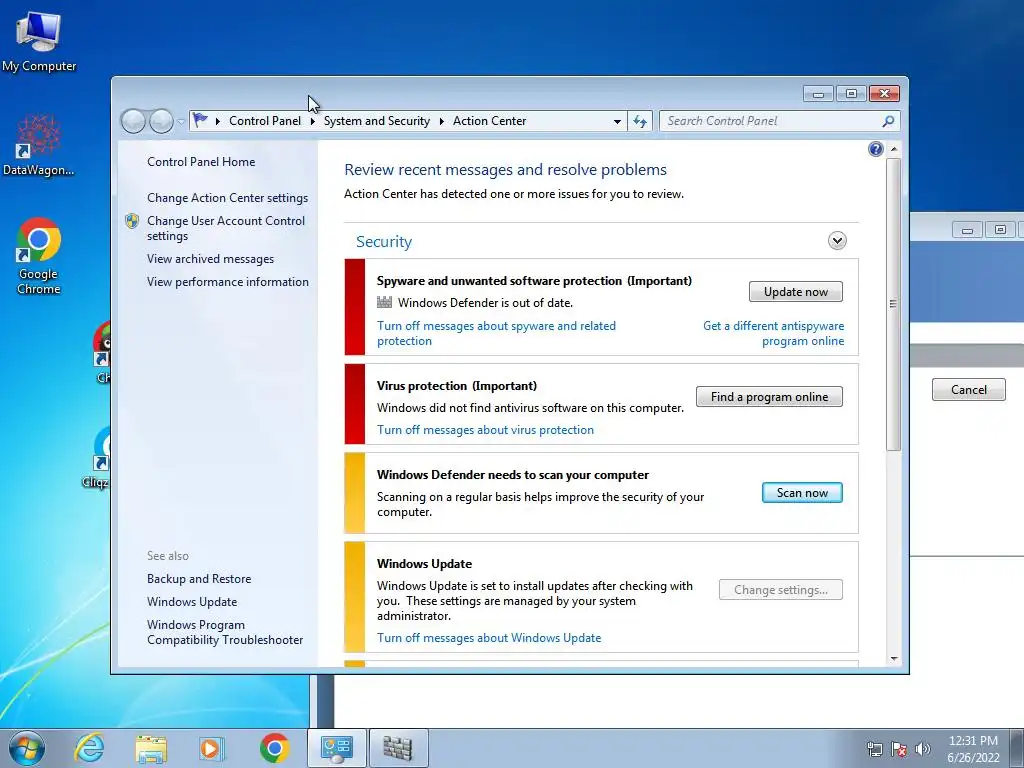Expand the arrow after Control Panel in the breadcrumb
1024x768 pixels.
coord(313,121)
